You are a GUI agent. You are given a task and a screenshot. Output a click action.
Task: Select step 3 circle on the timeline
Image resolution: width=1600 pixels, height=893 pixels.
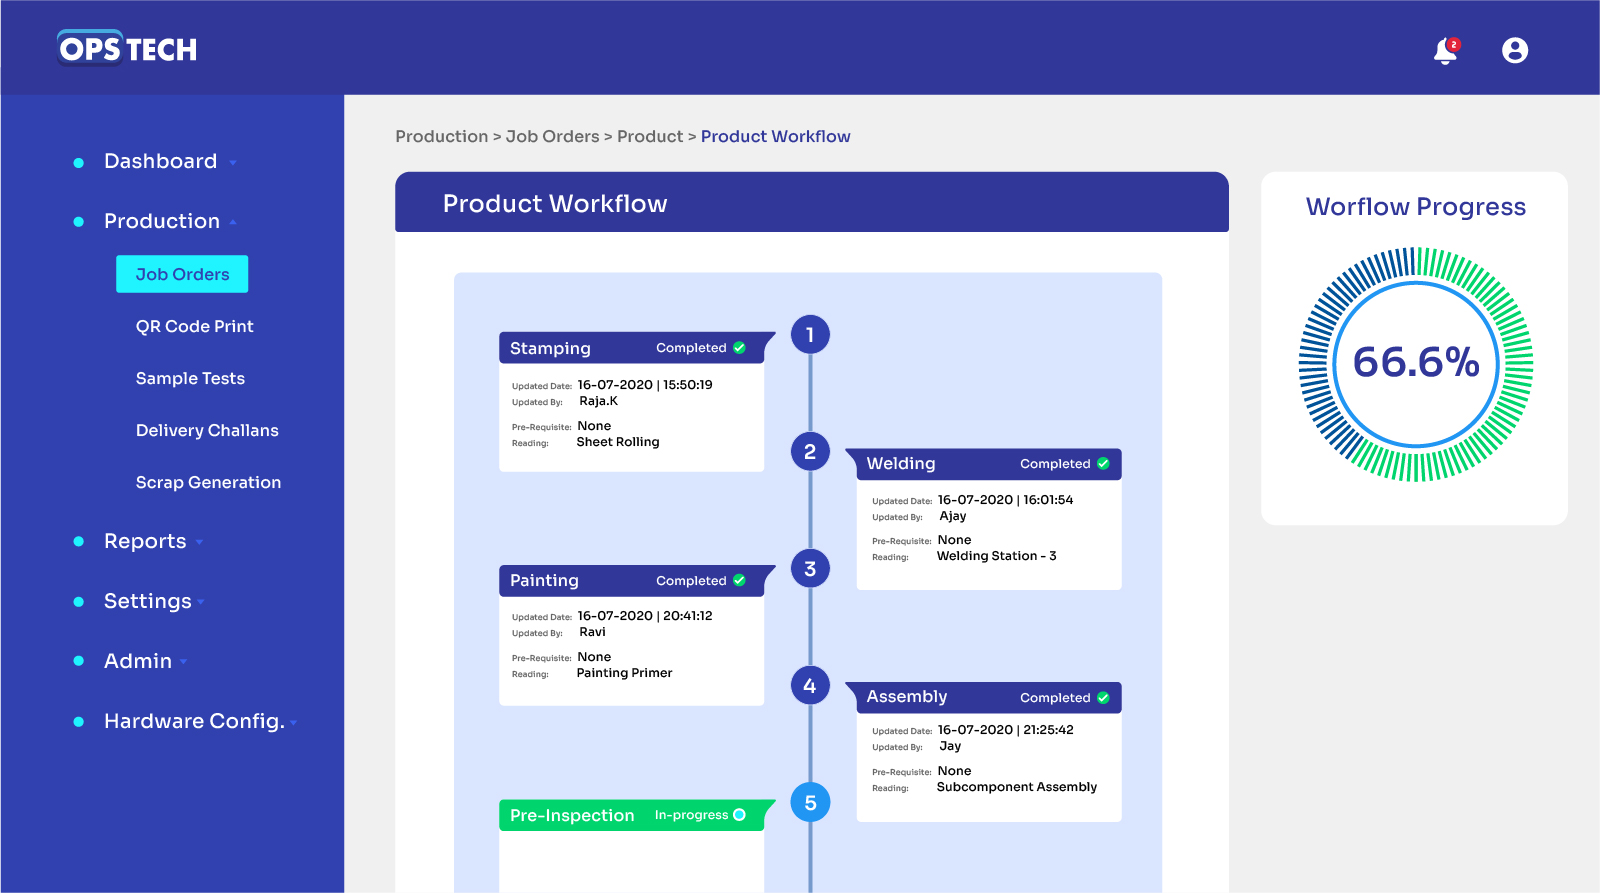tap(810, 569)
